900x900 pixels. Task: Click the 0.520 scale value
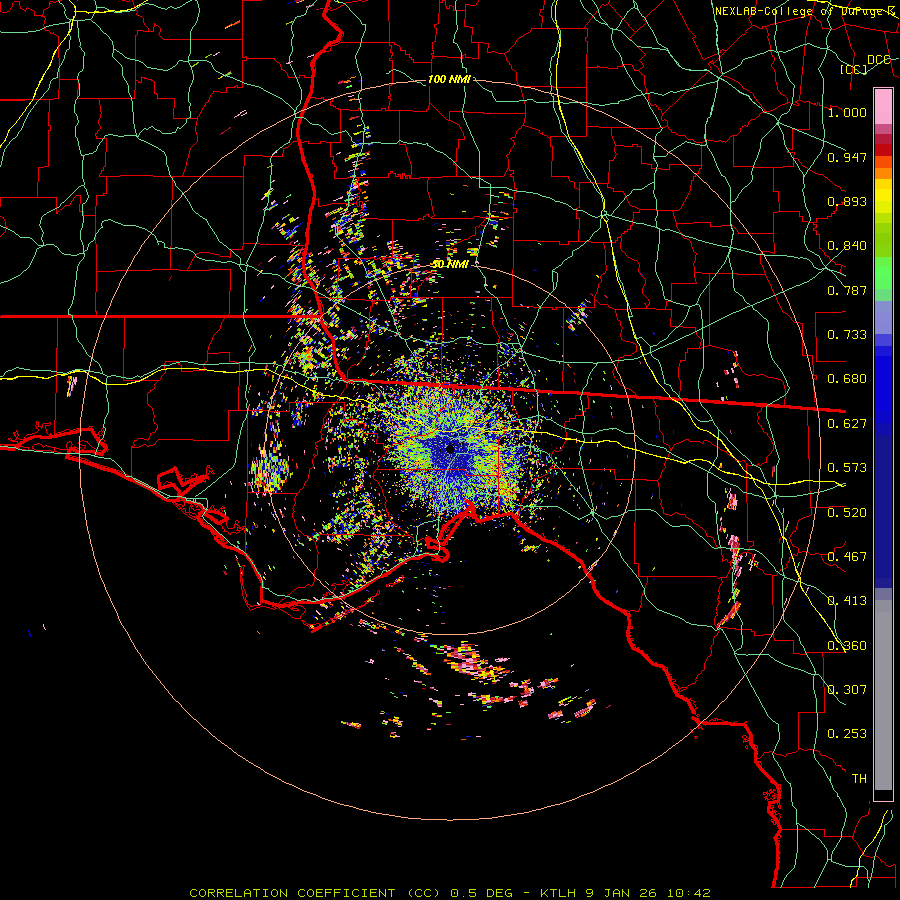click(847, 513)
